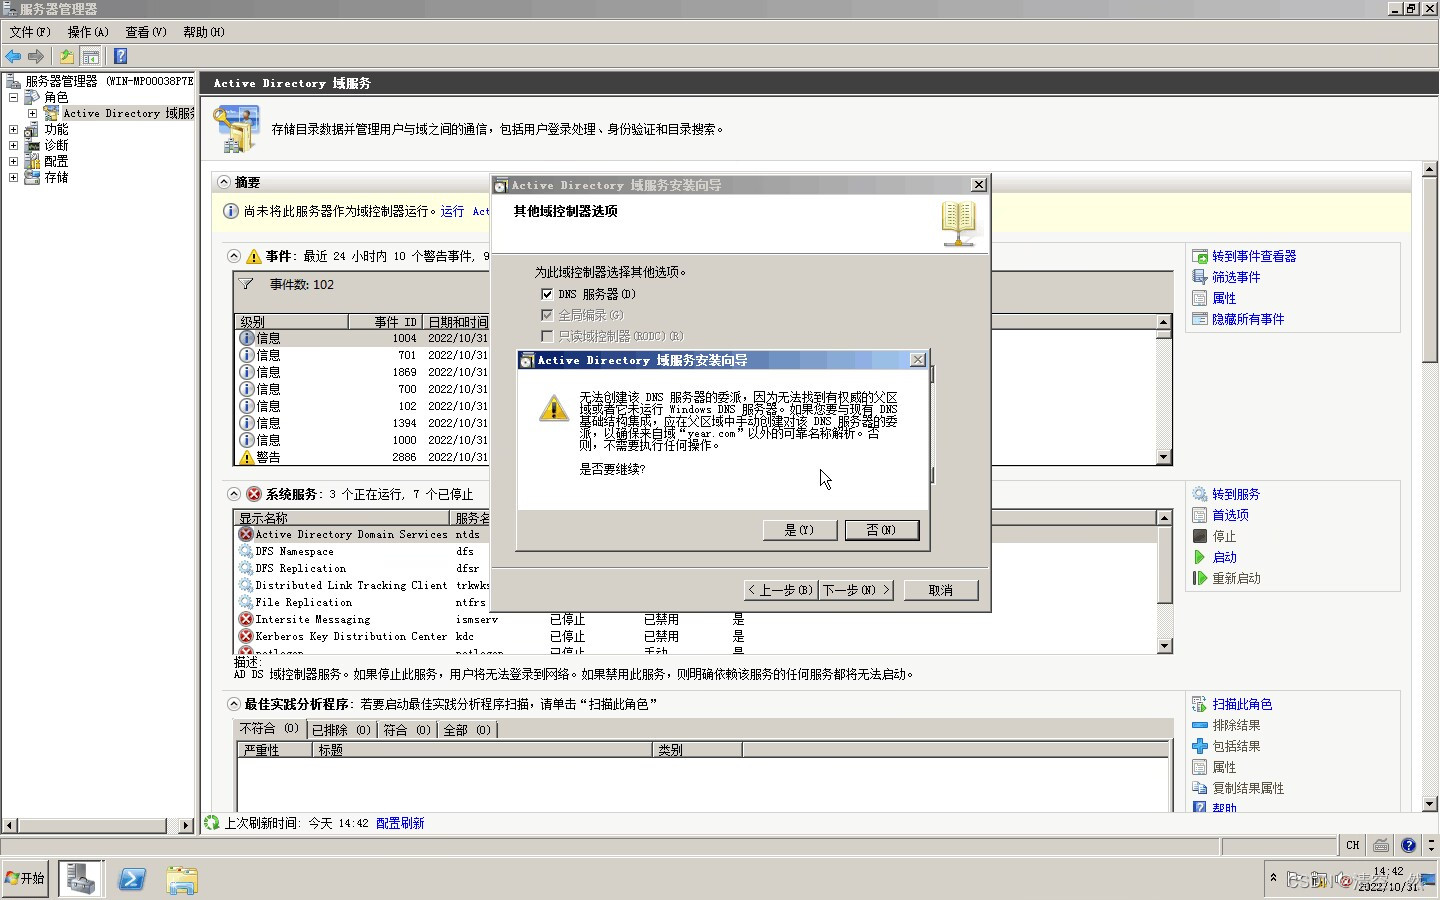Click the main pane vertical scrollbar thumb

(1430, 270)
